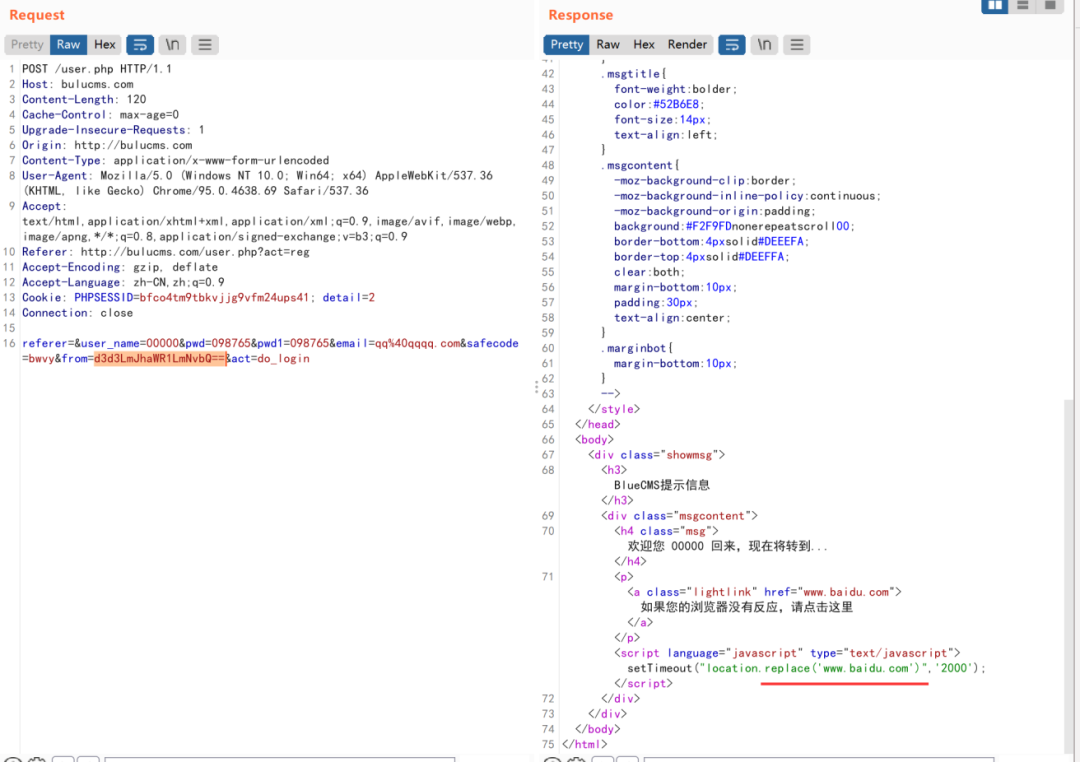Click the 'Content-Length: 120' header
Screen dimensions: 1080x762
pos(84,99)
